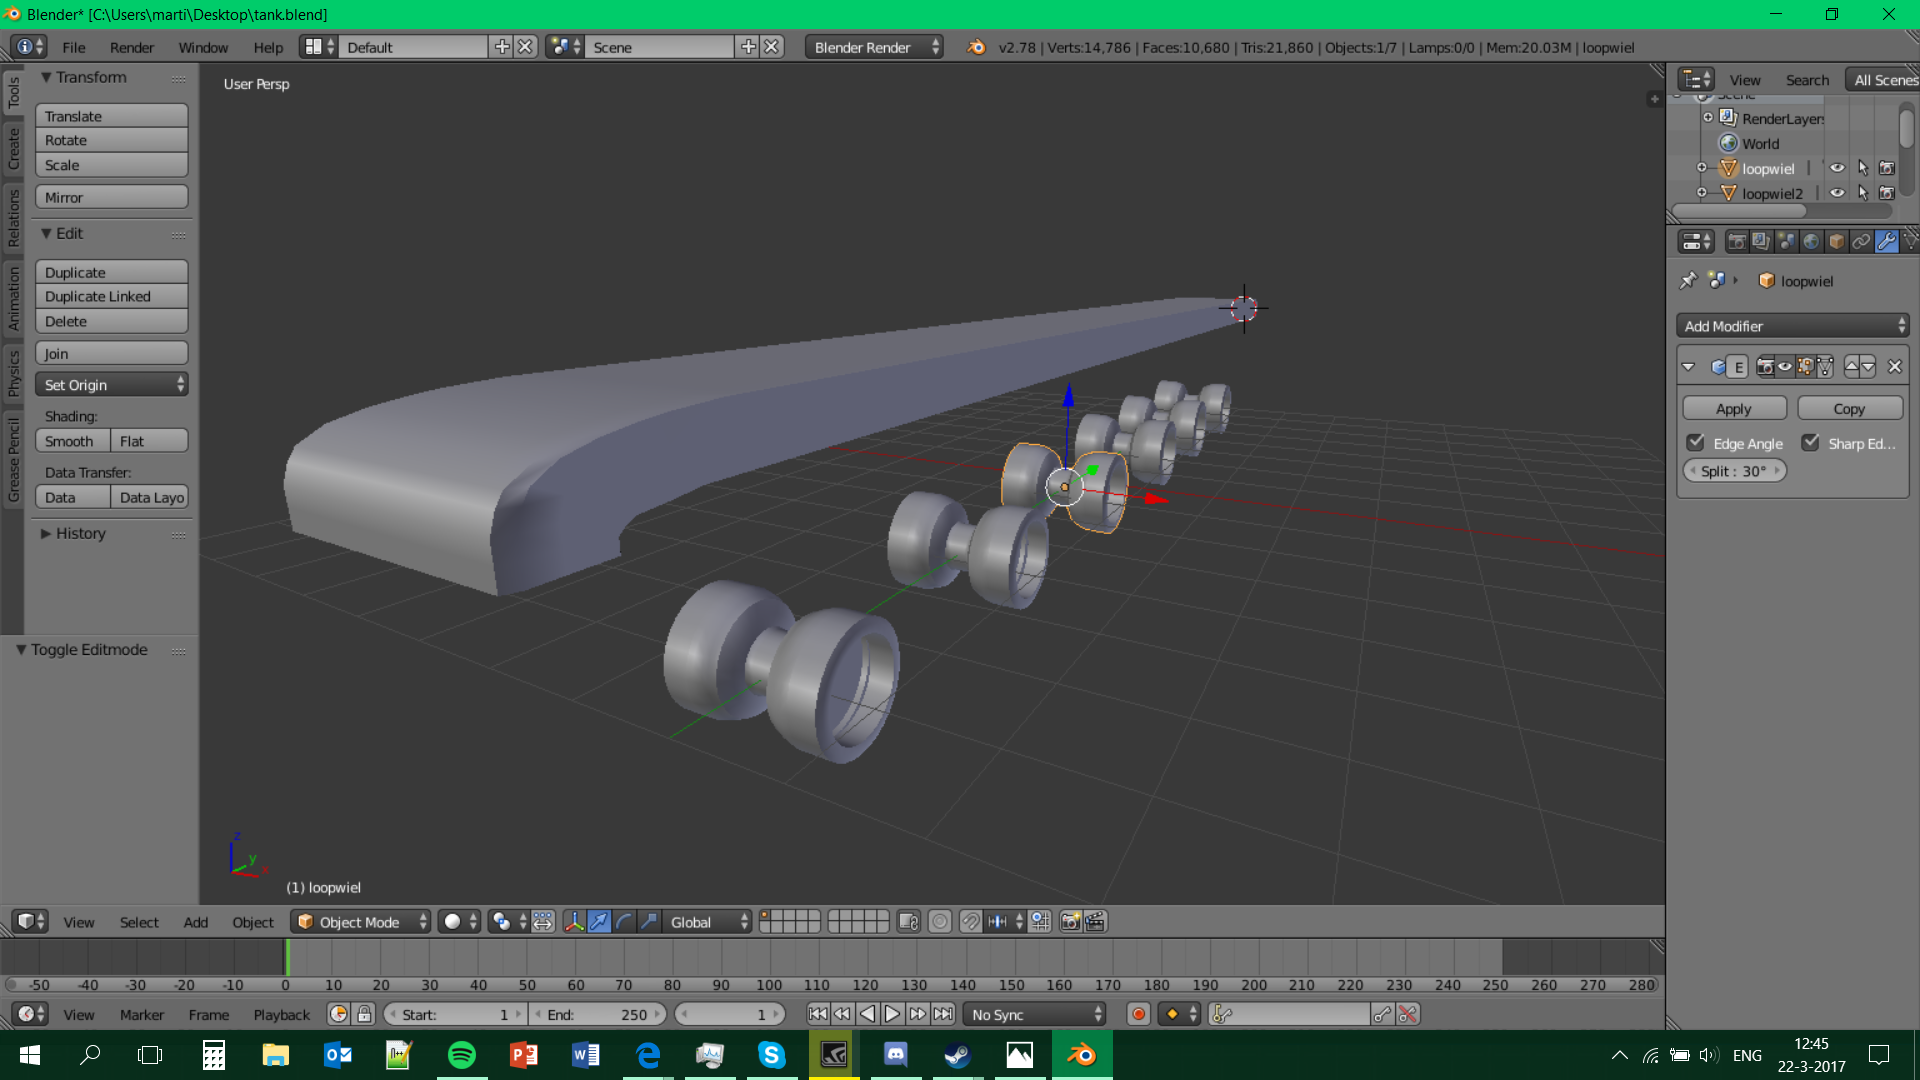Screen dimensions: 1920x1080
Task: Toggle proportional editing circle icon
Action: [x=940, y=922]
